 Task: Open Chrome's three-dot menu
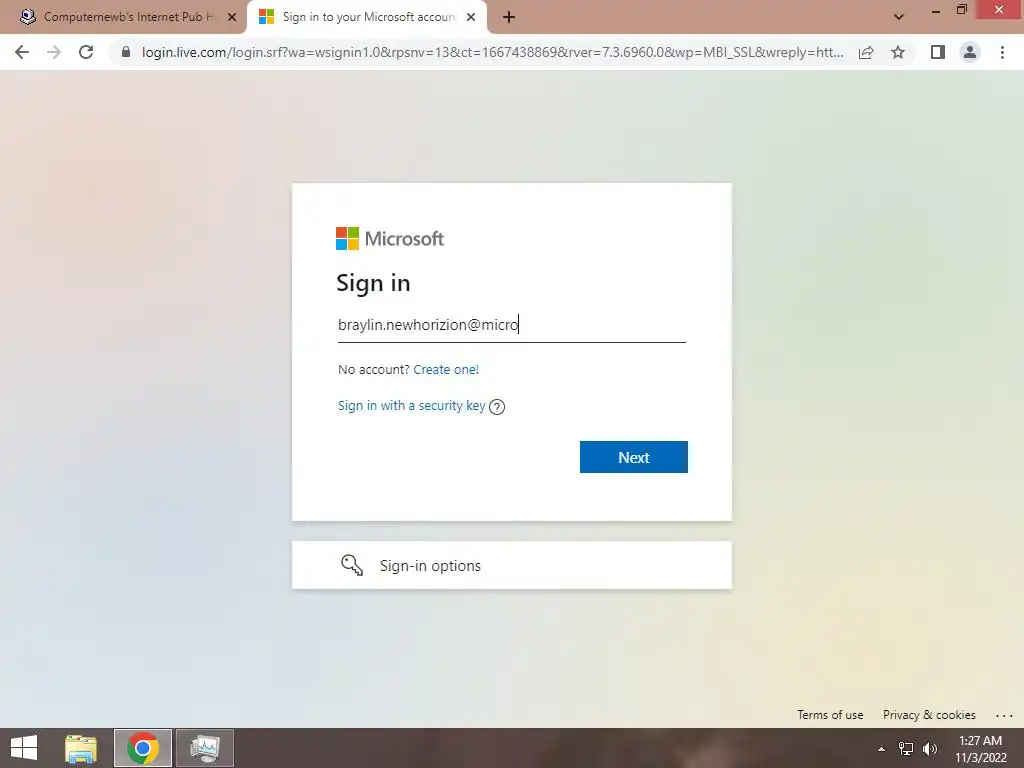click(x=1002, y=52)
